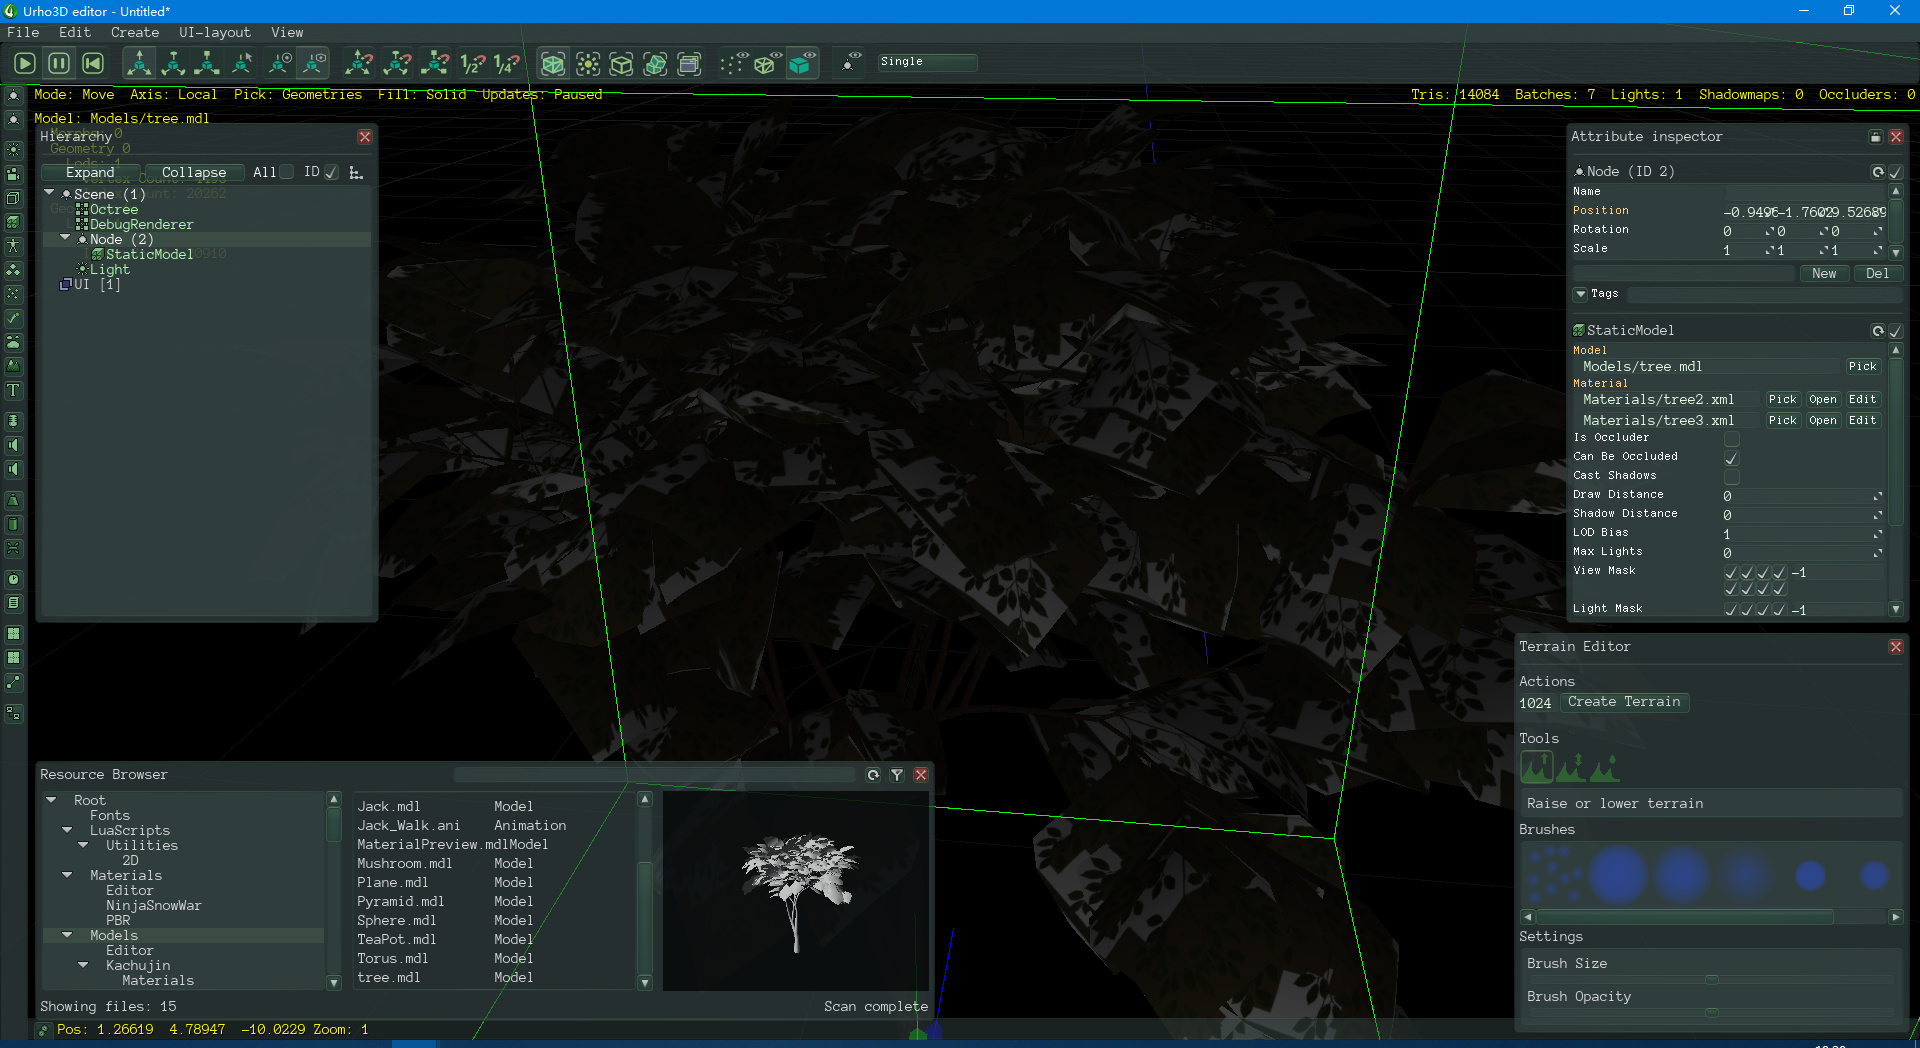Open Resource Browser filter options
1920x1048 pixels.
click(897, 775)
